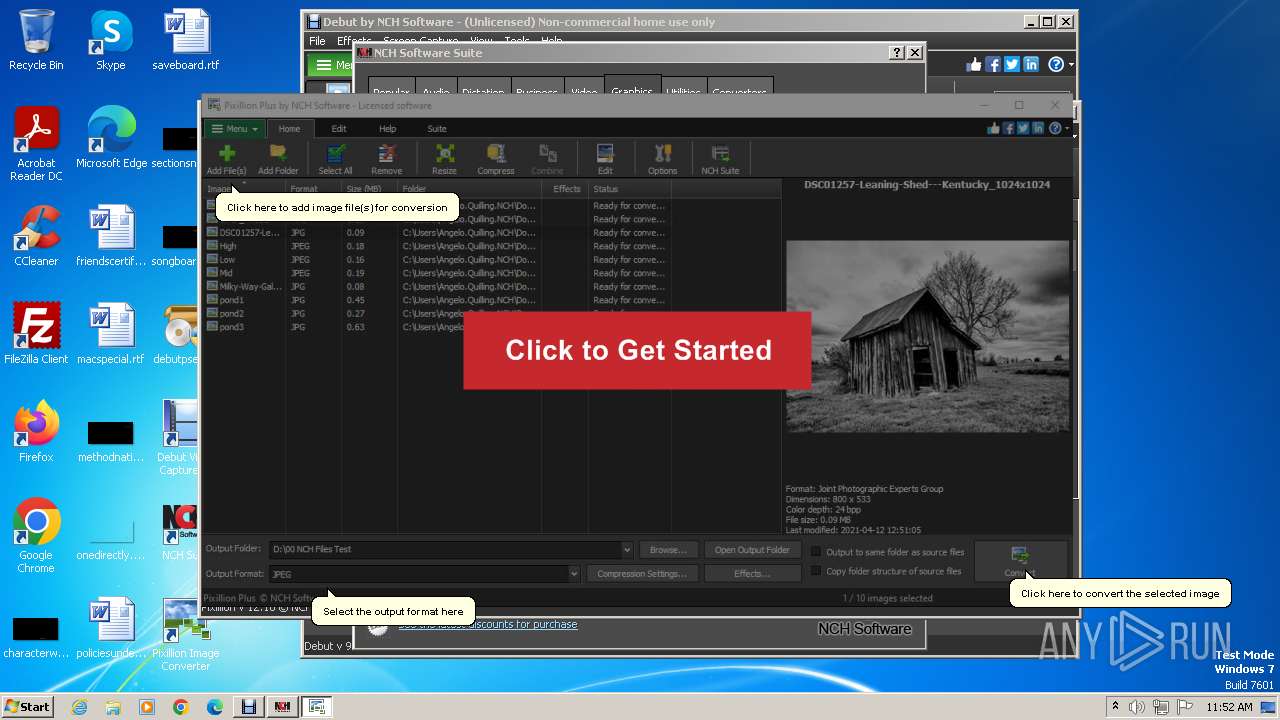Switch to the Suite tab

[x=437, y=128]
